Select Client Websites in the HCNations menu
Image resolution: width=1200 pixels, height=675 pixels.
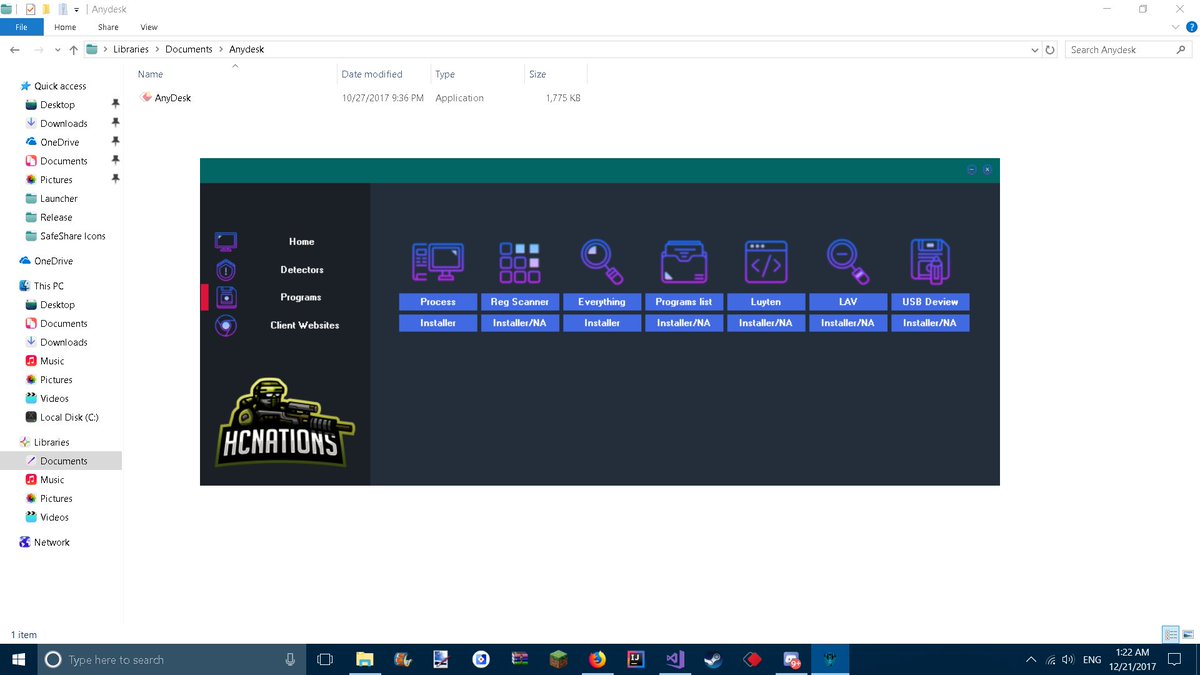pos(304,325)
